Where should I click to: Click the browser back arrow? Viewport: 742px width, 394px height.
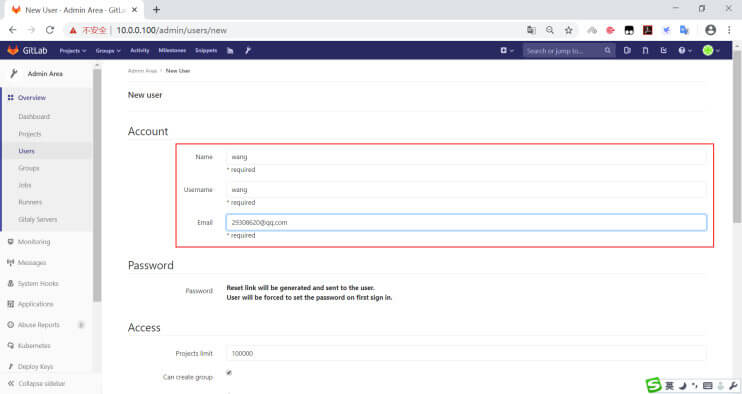pos(13,30)
